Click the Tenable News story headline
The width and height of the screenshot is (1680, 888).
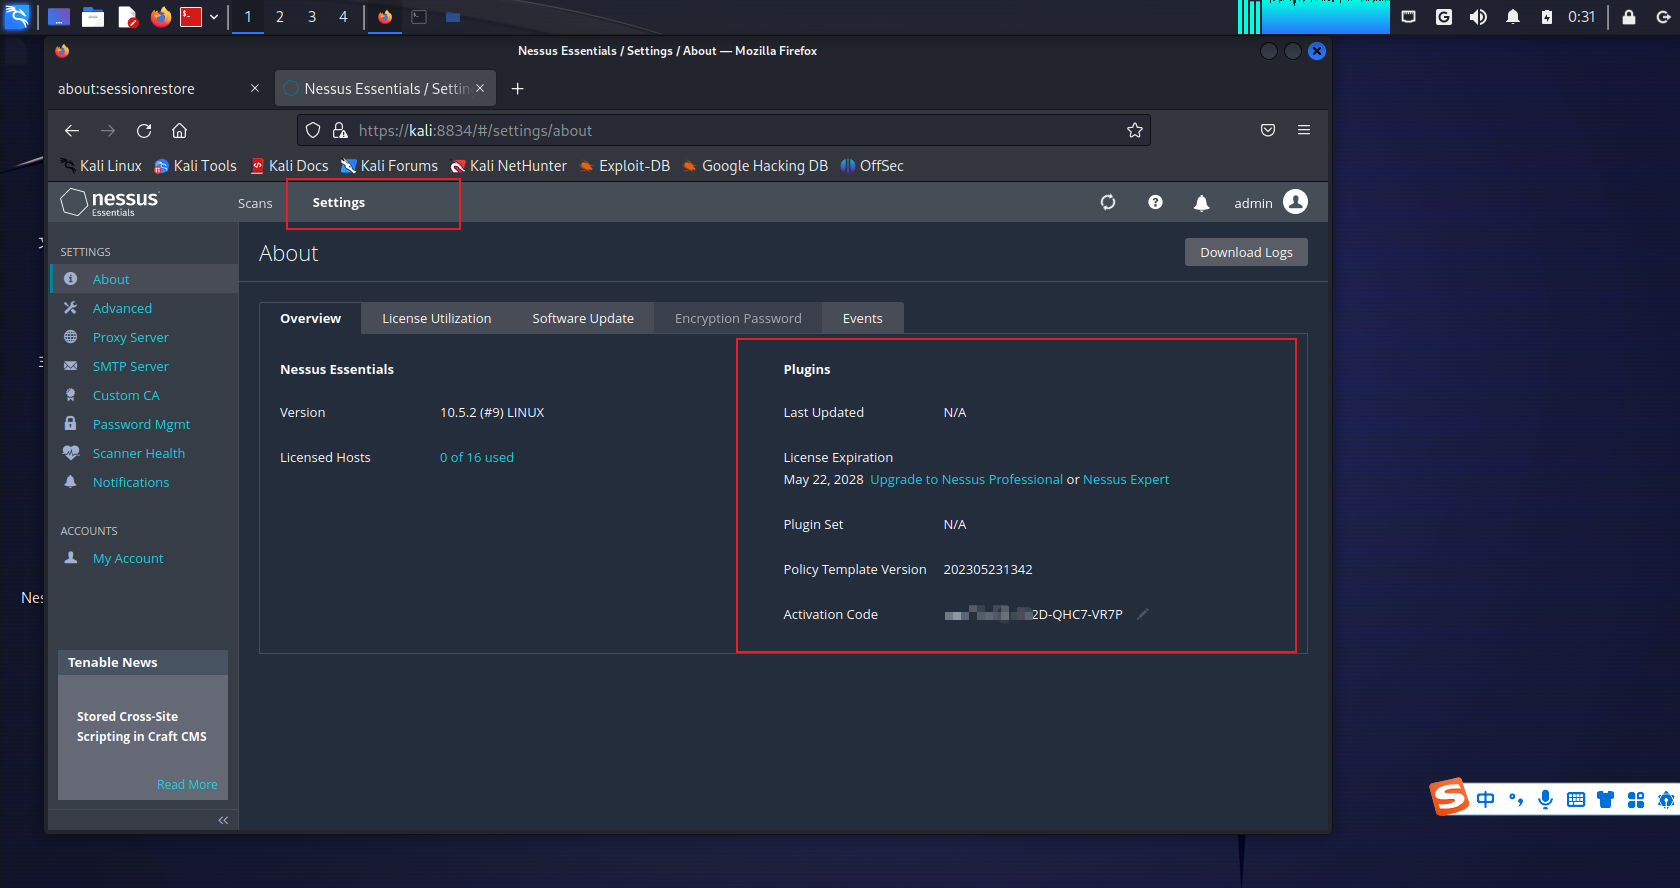(x=142, y=726)
